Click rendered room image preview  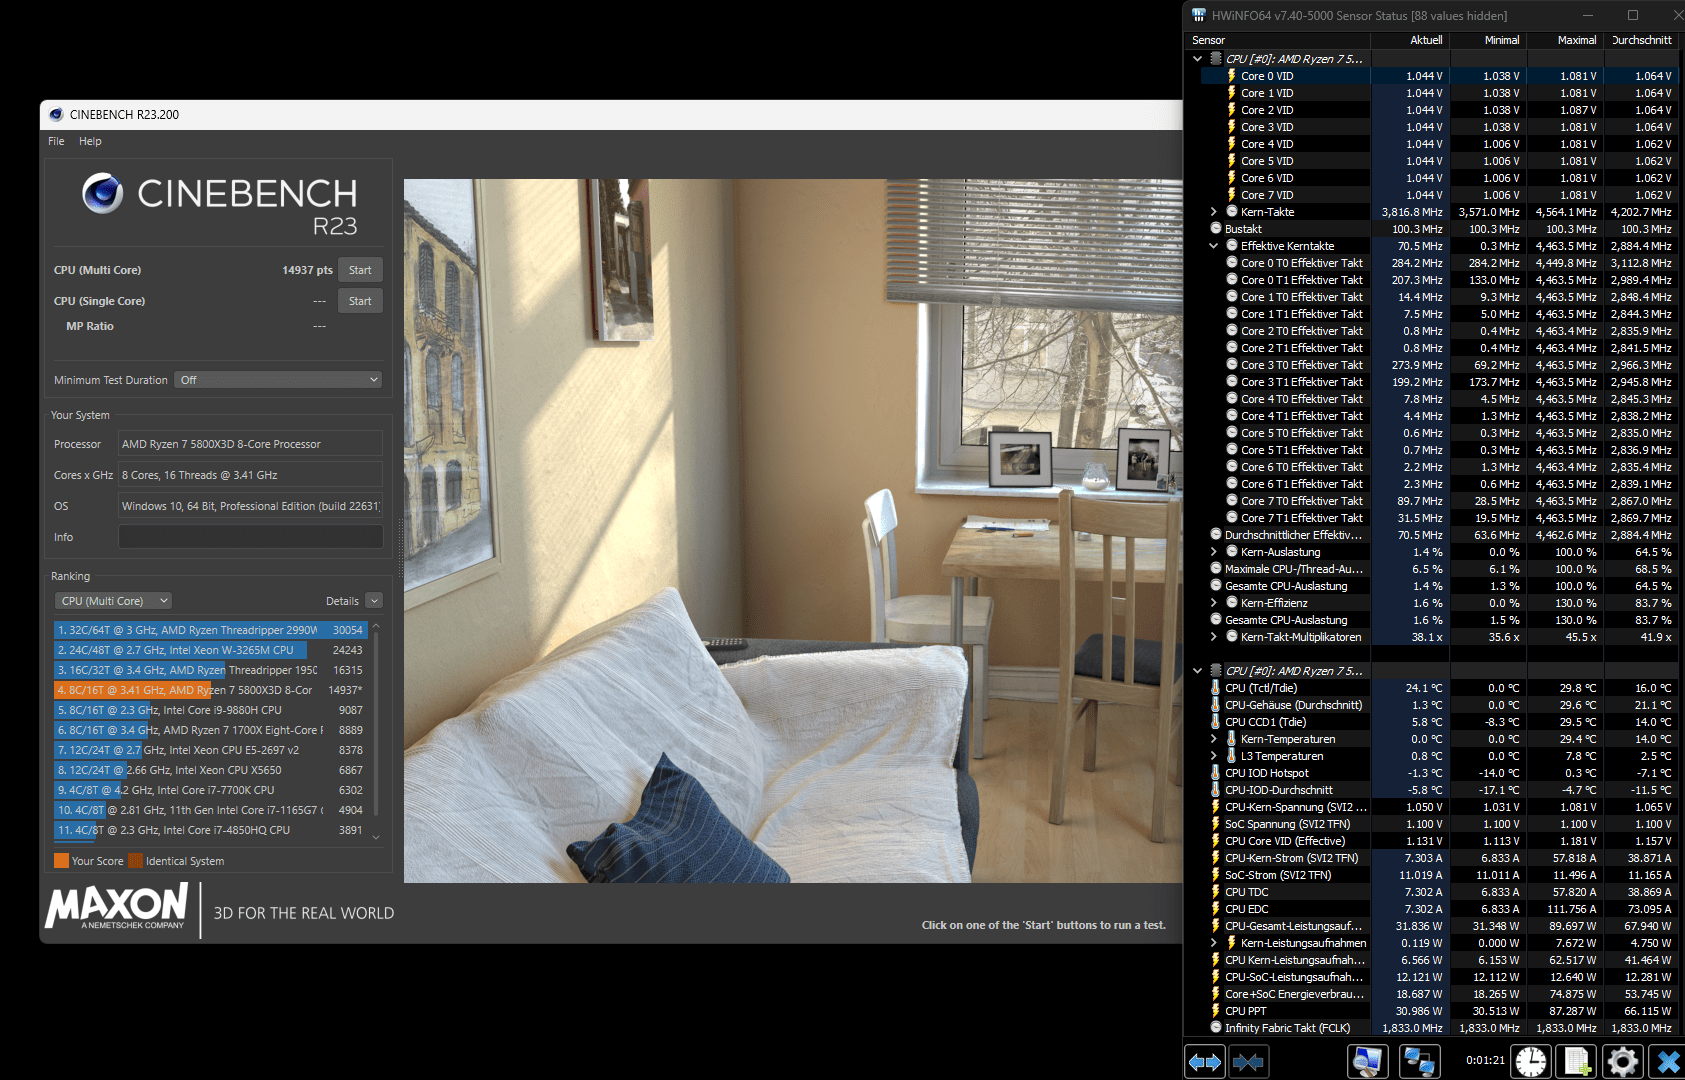coord(793,531)
